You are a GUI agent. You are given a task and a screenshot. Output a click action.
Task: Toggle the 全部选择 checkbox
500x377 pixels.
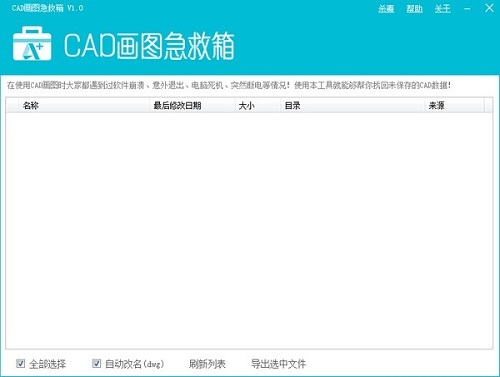coord(20,363)
